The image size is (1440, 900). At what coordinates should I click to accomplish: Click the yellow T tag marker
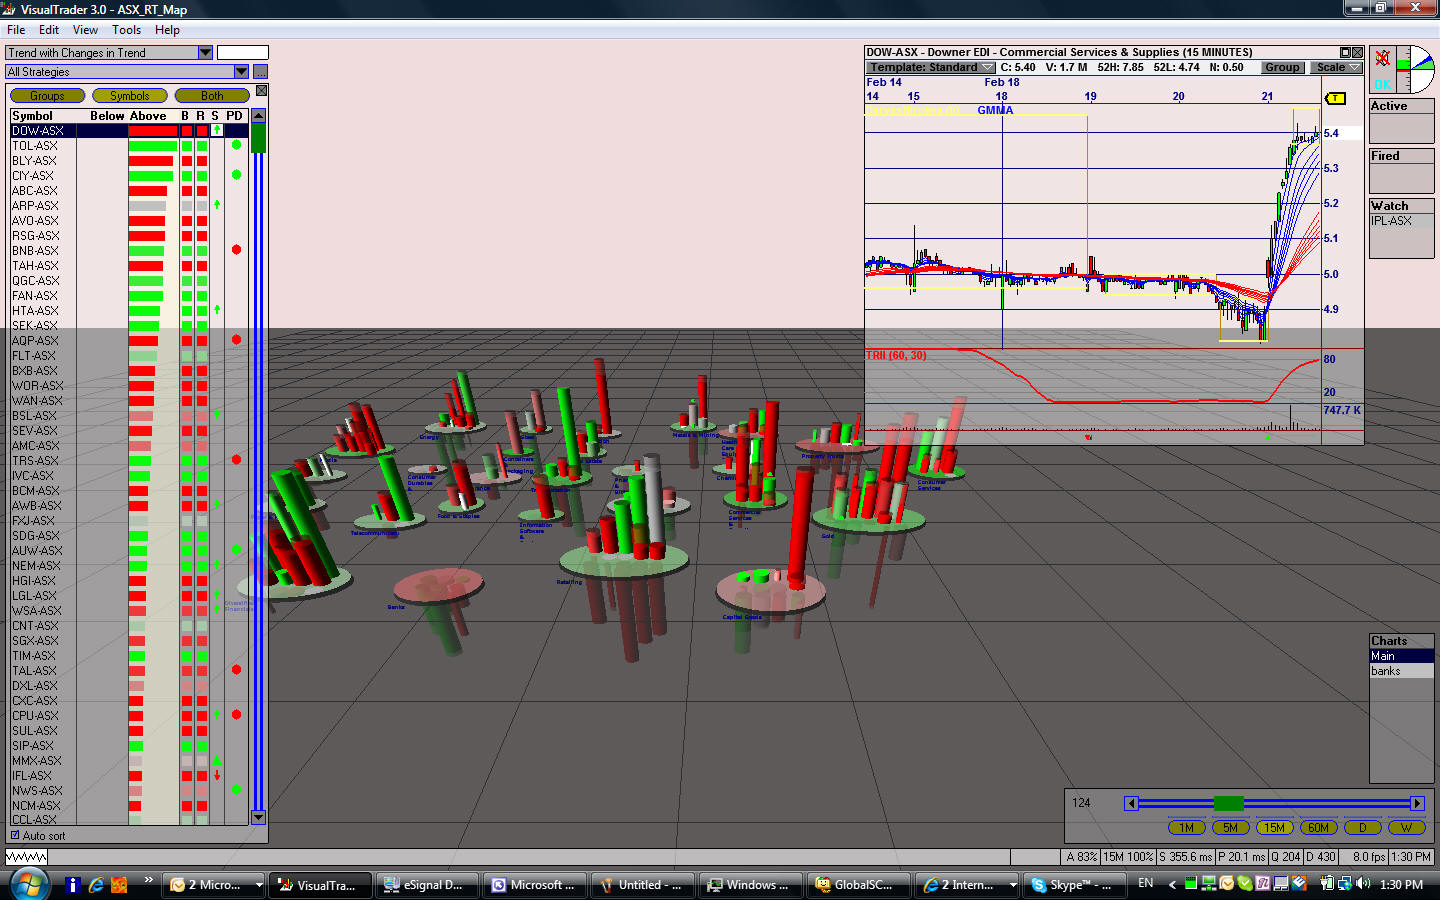coord(1335,98)
